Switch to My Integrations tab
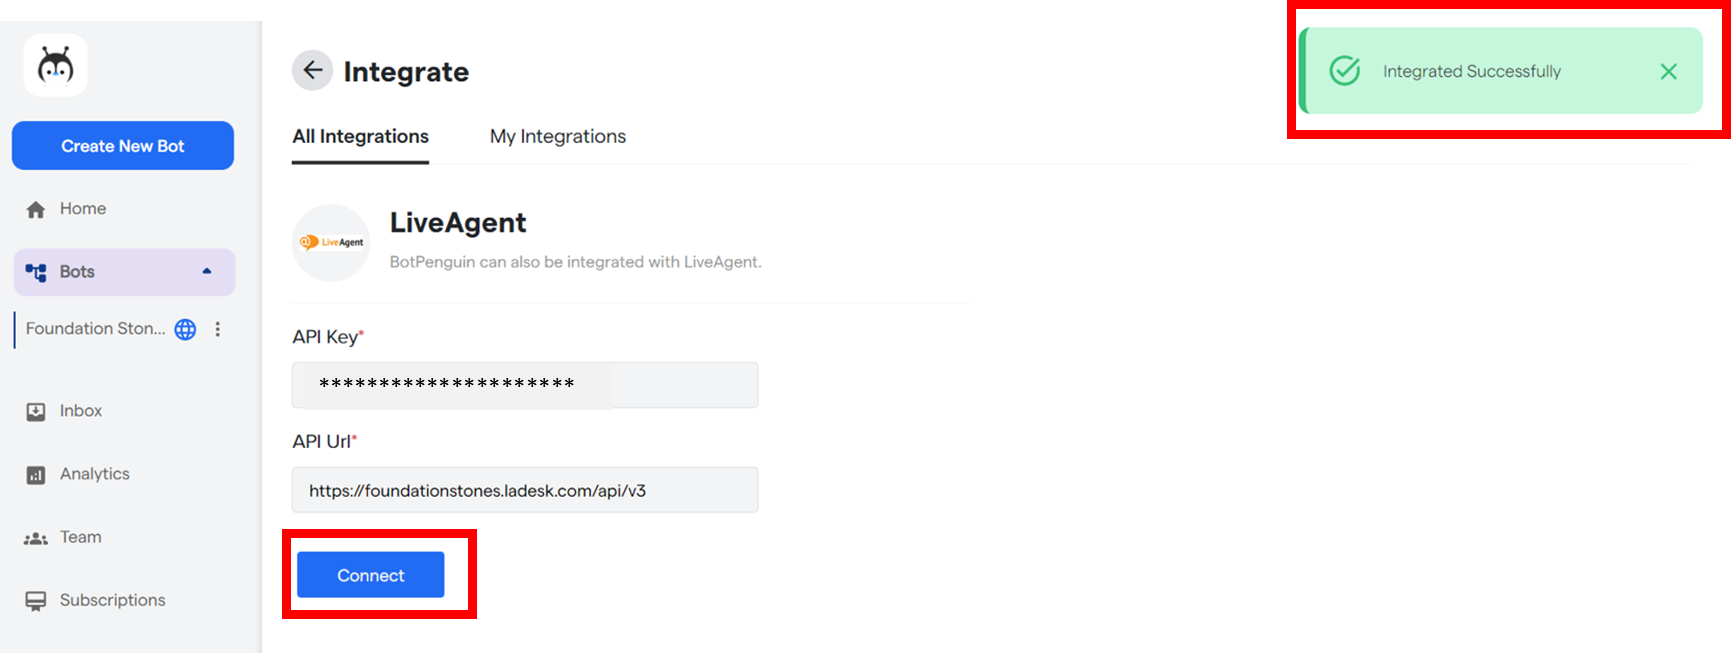The image size is (1731, 653). [x=558, y=136]
